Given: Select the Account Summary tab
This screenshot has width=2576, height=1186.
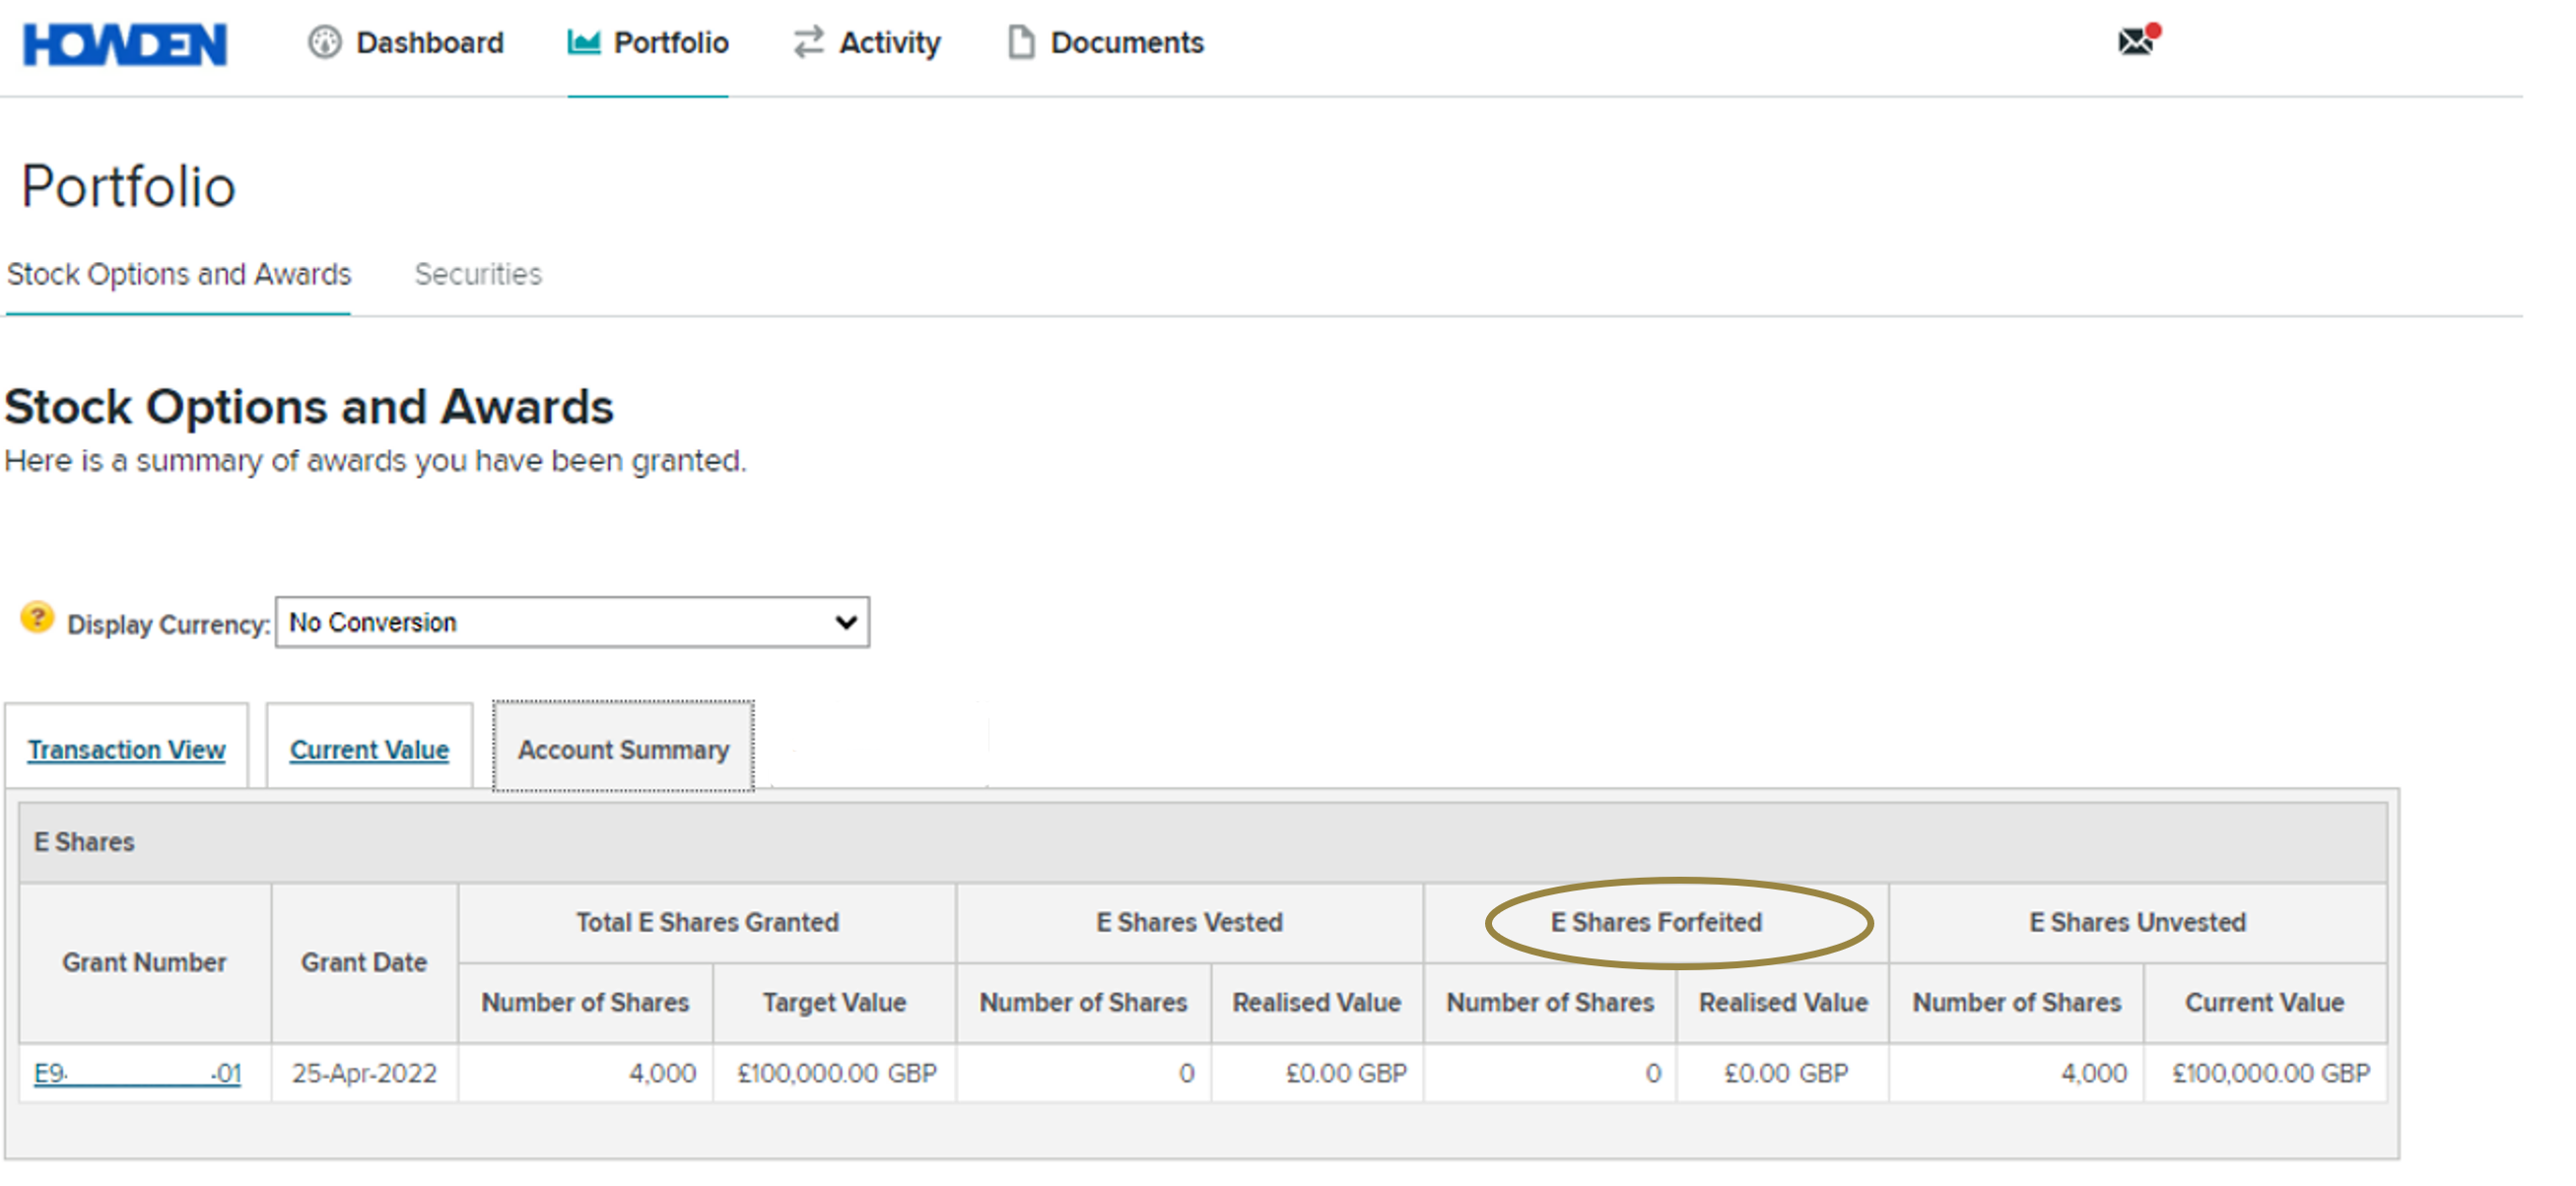Looking at the screenshot, I should [623, 749].
